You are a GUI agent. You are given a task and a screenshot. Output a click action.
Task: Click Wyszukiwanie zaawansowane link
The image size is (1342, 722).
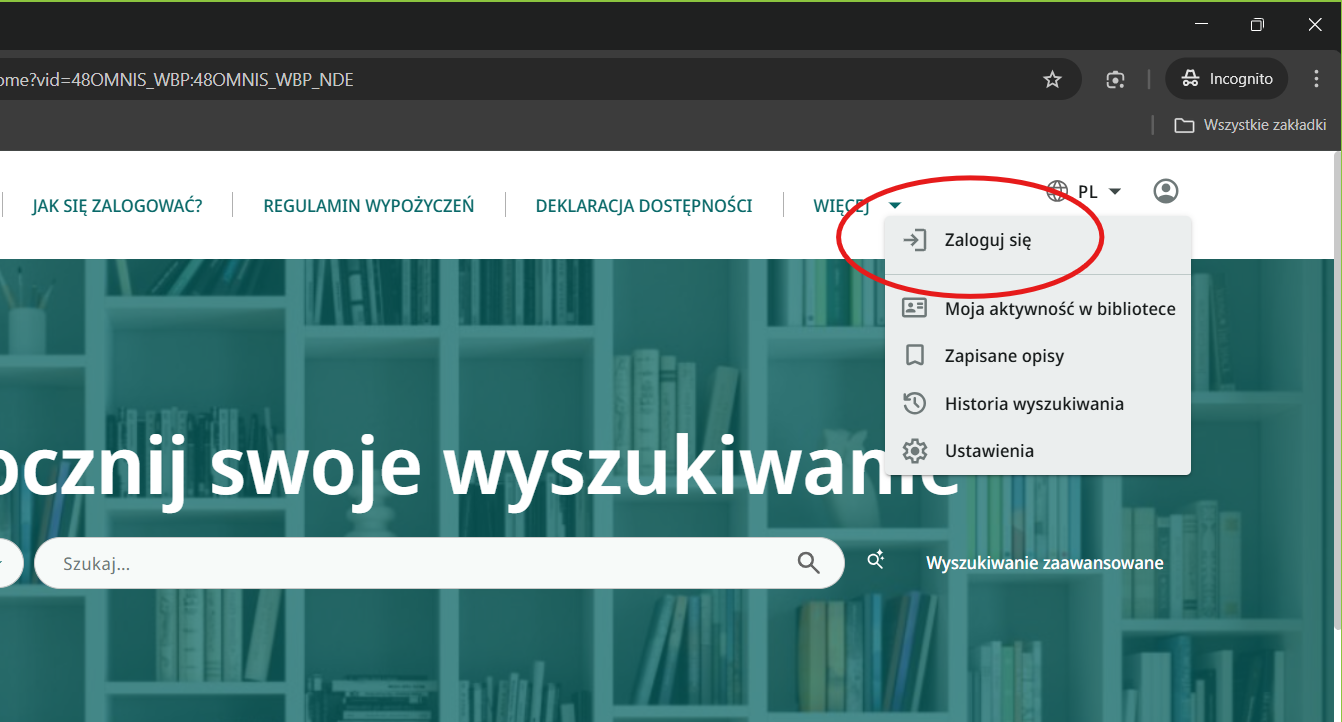(x=1044, y=563)
